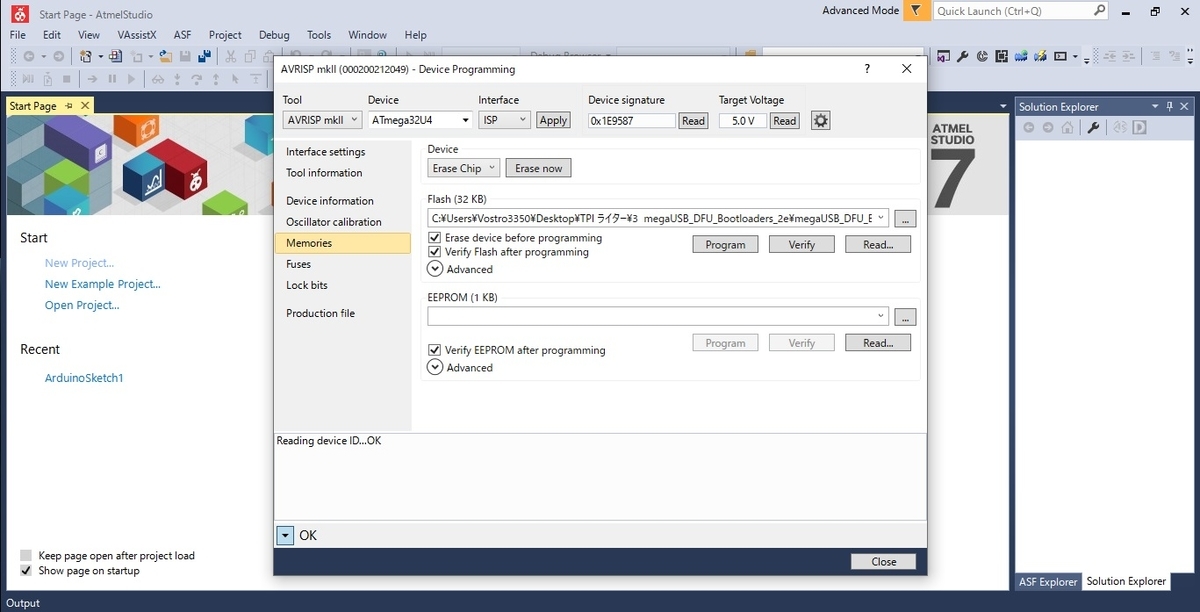Open recent project ArduinoSketch1

[84, 378]
